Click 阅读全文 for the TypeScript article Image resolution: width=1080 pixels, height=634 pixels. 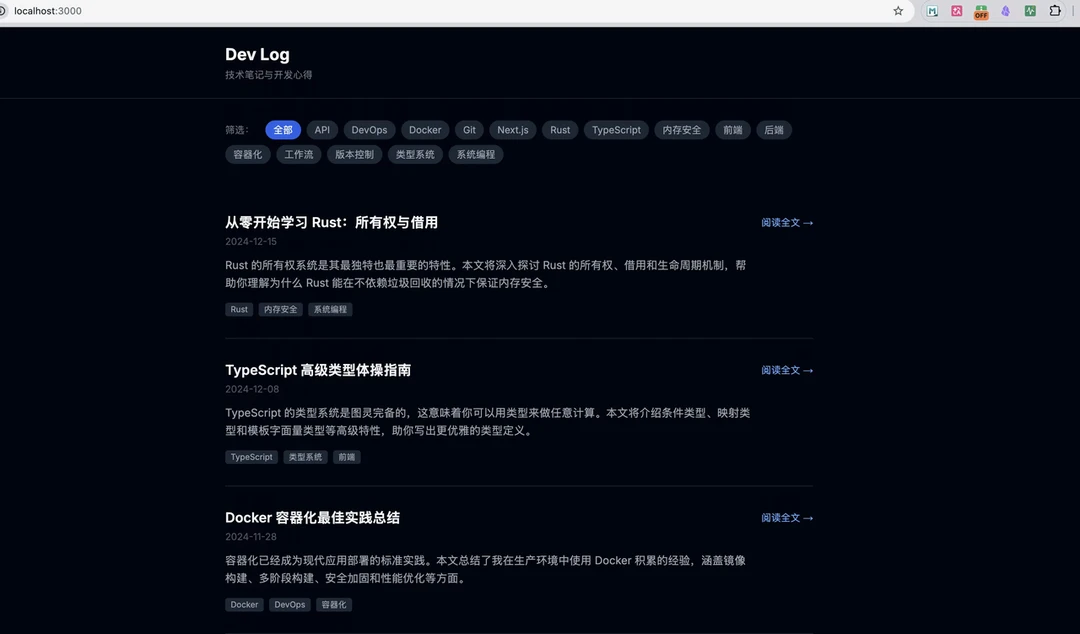click(787, 370)
